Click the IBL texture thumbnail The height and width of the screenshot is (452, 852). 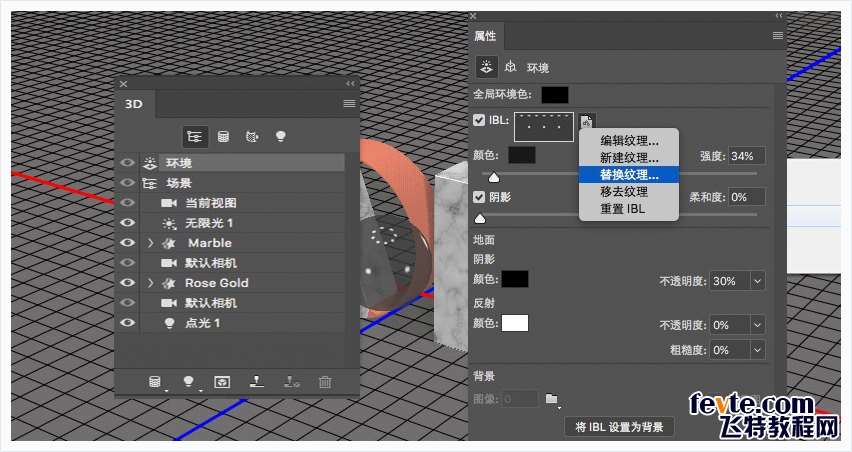pyautogui.click(x=544, y=127)
